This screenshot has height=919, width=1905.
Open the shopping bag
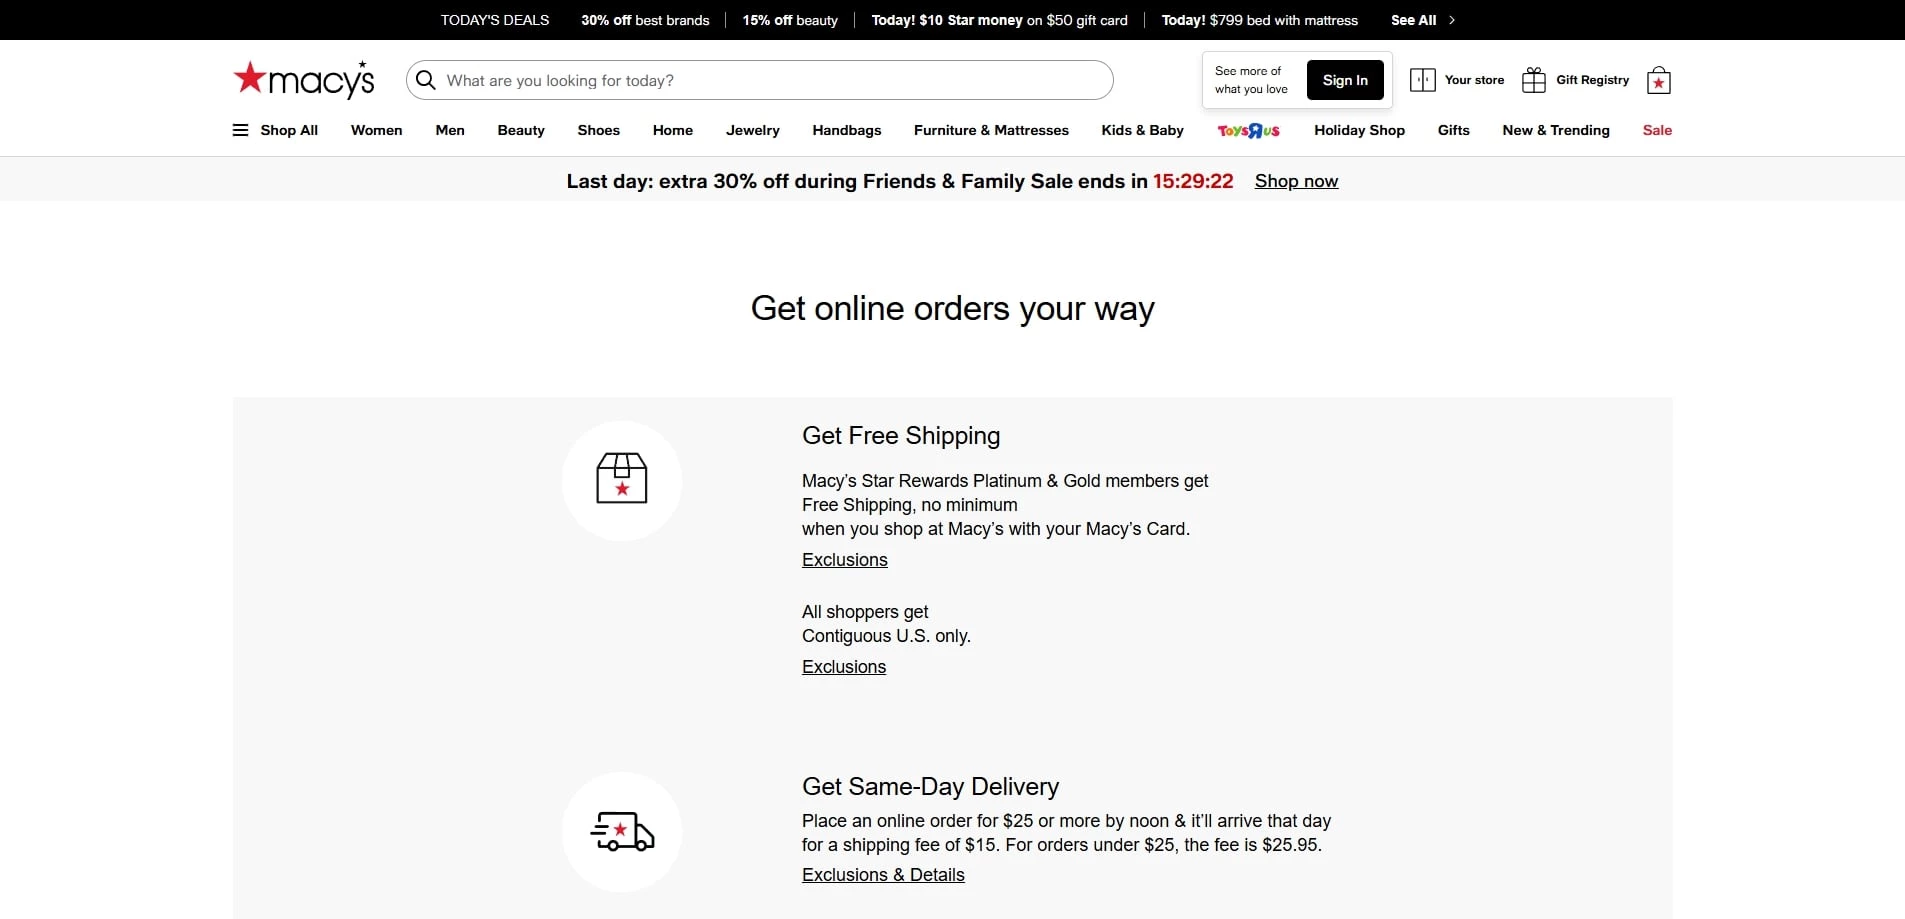click(1657, 80)
